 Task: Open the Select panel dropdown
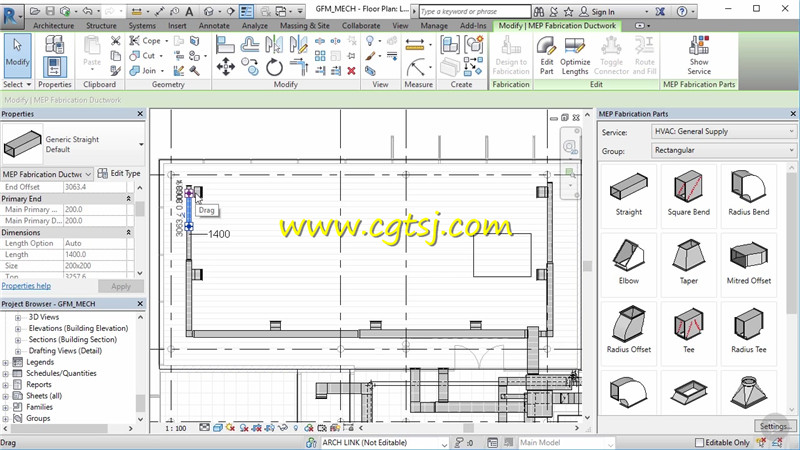point(17,84)
